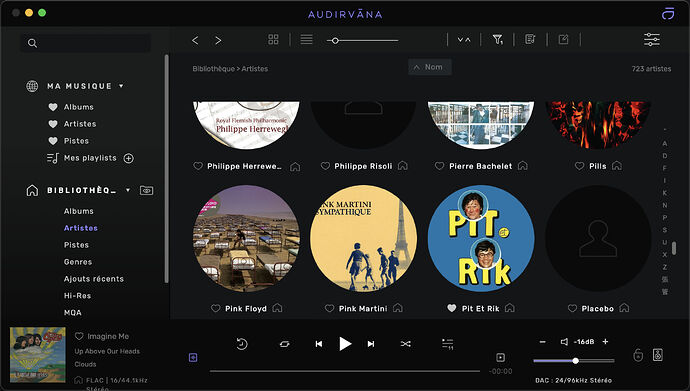Click the Audirvana logo icon top right

click(x=668, y=14)
